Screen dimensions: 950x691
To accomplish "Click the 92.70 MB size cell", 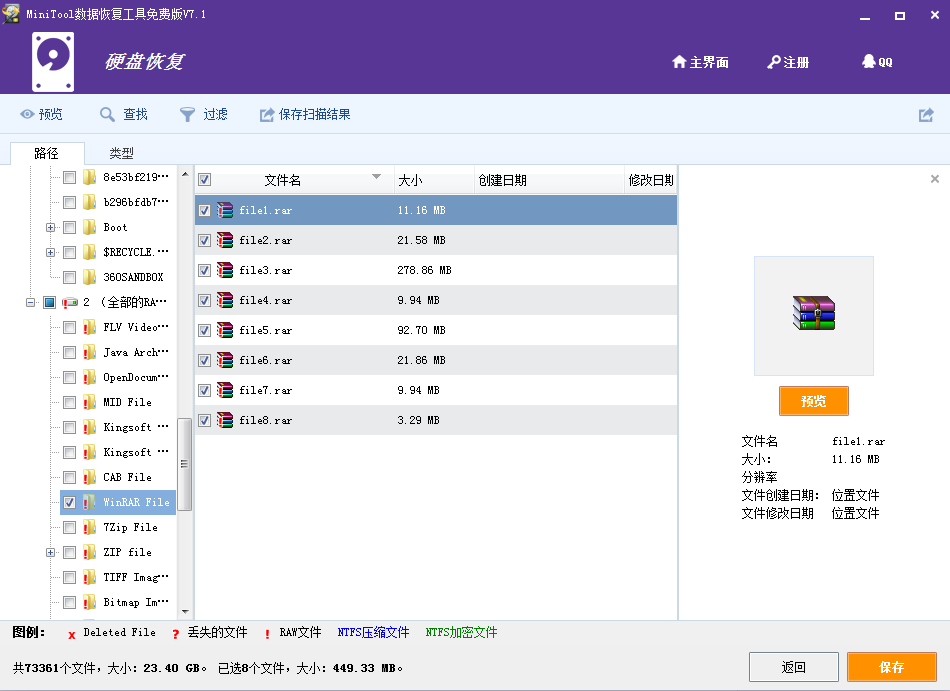I will (421, 330).
